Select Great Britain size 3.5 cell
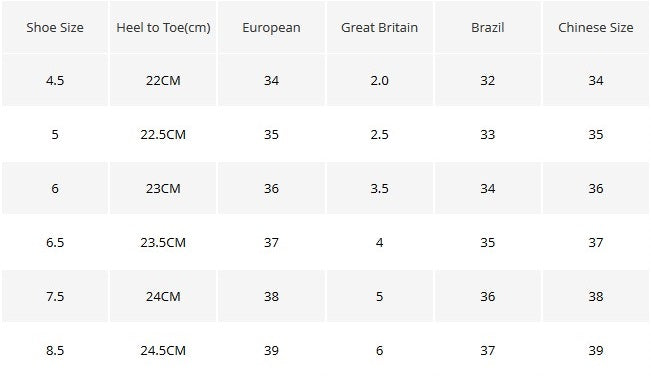The image size is (651, 376). point(379,188)
